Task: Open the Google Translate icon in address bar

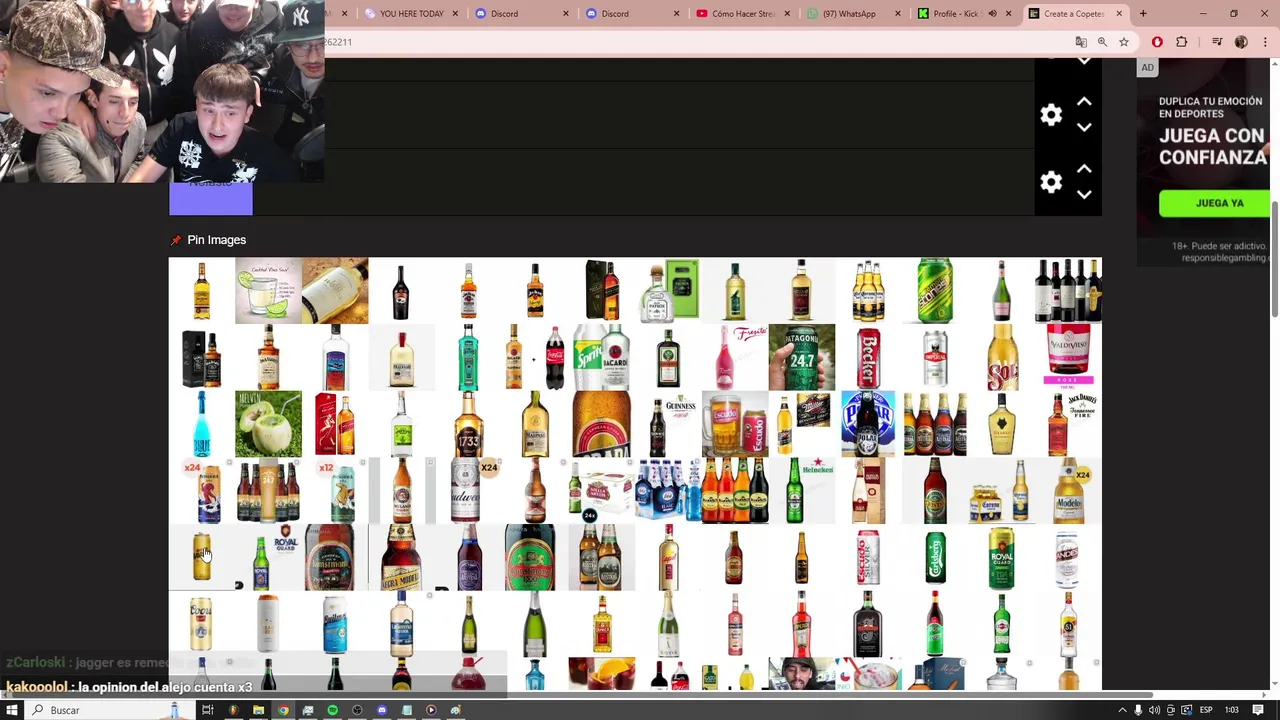Action: click(x=1081, y=42)
